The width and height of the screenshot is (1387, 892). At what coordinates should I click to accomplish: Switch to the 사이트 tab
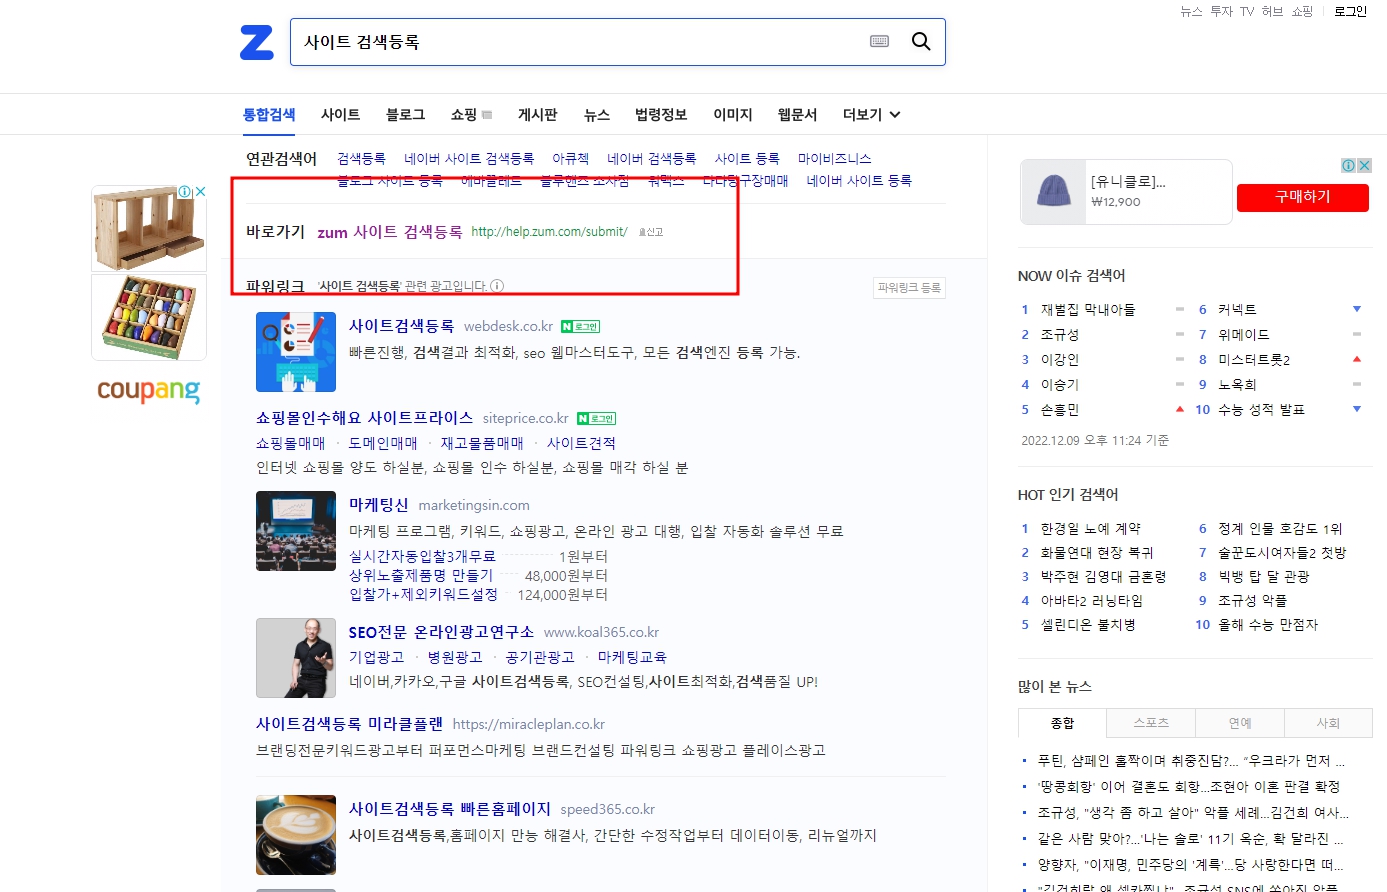coord(340,115)
